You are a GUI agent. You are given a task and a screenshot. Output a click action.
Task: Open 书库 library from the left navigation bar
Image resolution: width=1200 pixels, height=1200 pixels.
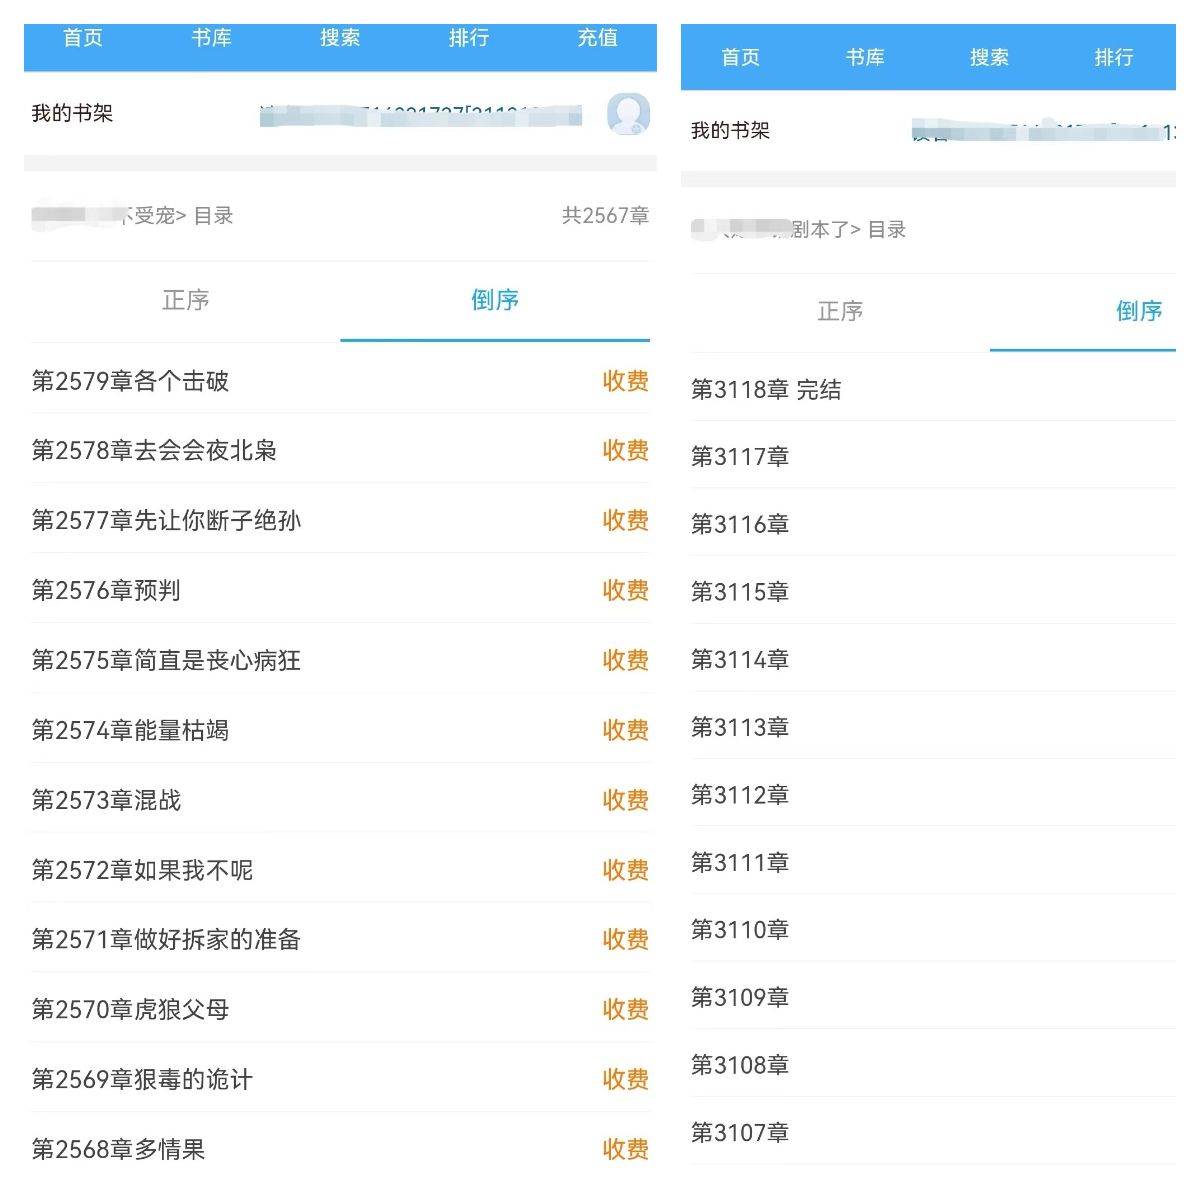[x=212, y=38]
